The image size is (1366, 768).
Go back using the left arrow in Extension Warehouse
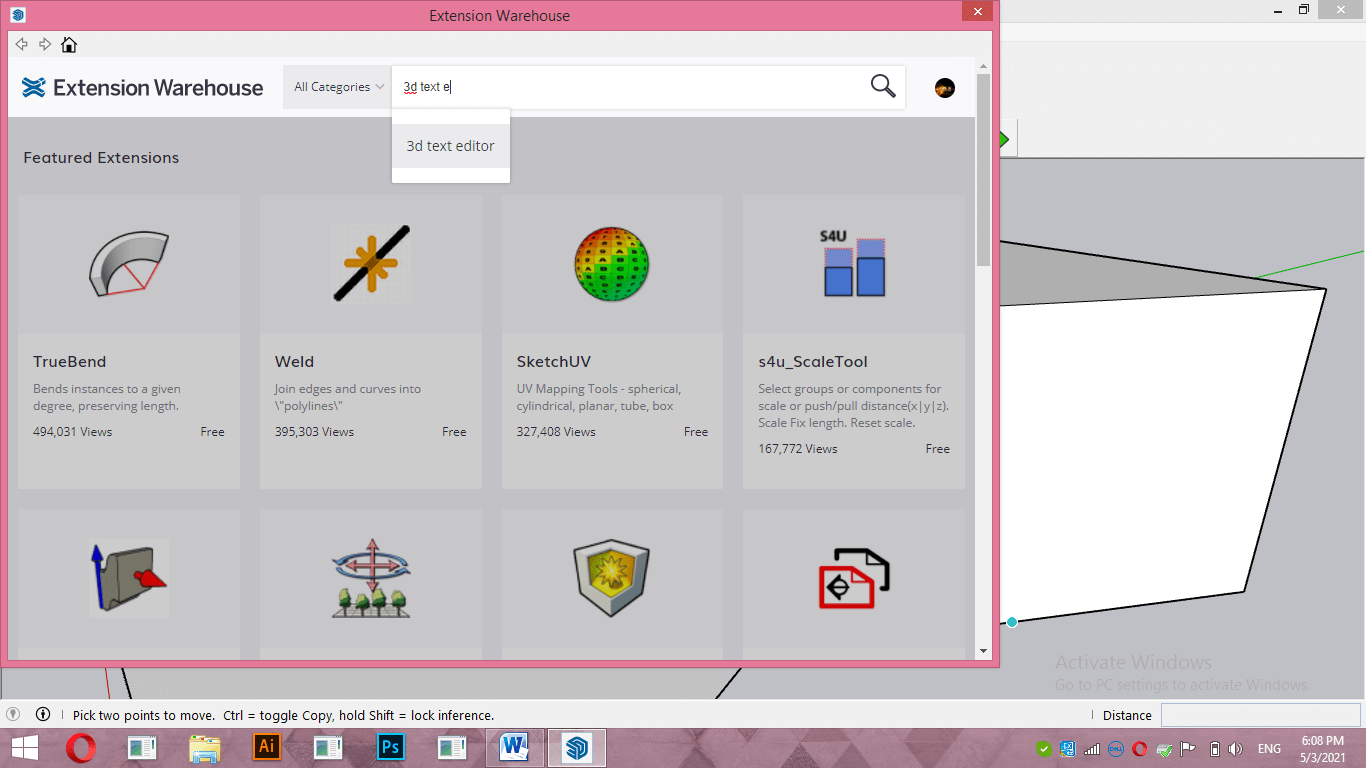coord(21,44)
